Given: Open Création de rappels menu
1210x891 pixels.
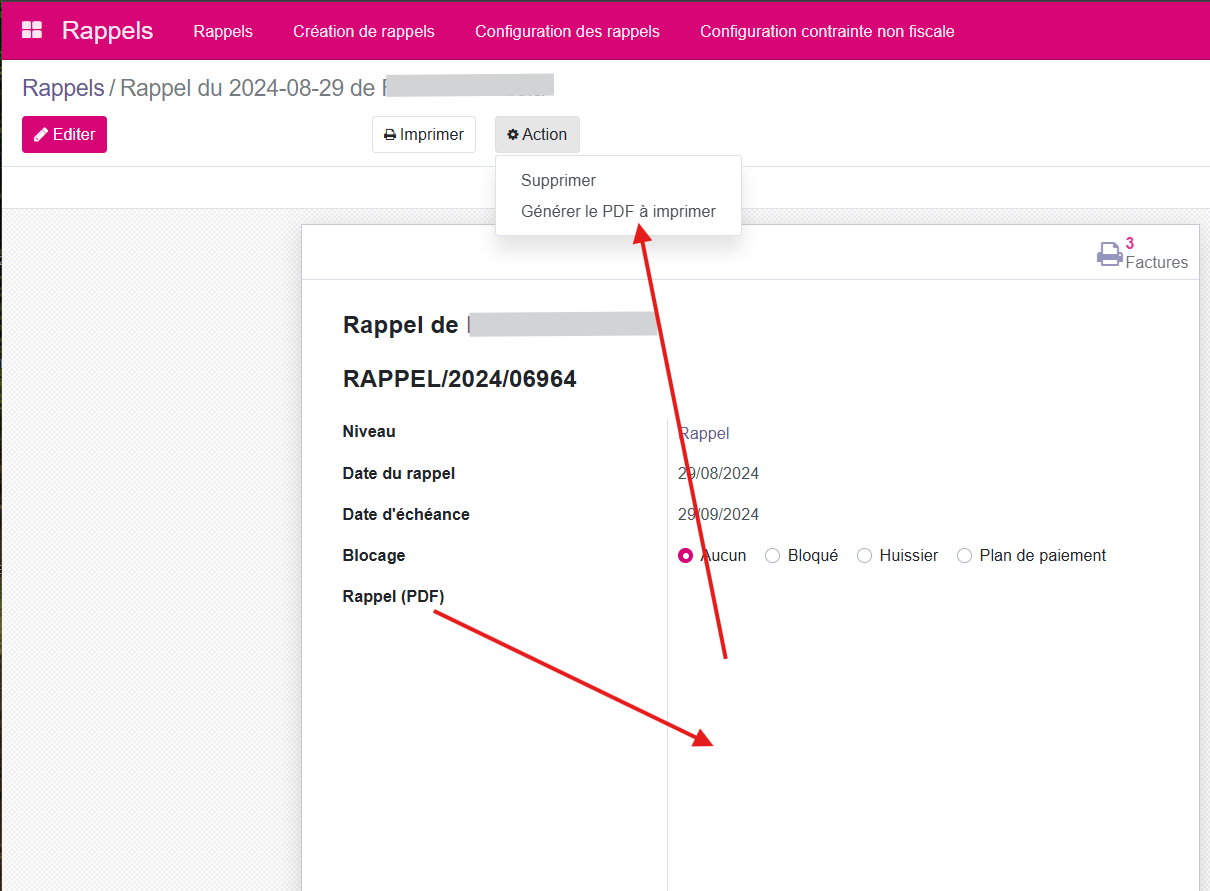Looking at the screenshot, I should 364,31.
